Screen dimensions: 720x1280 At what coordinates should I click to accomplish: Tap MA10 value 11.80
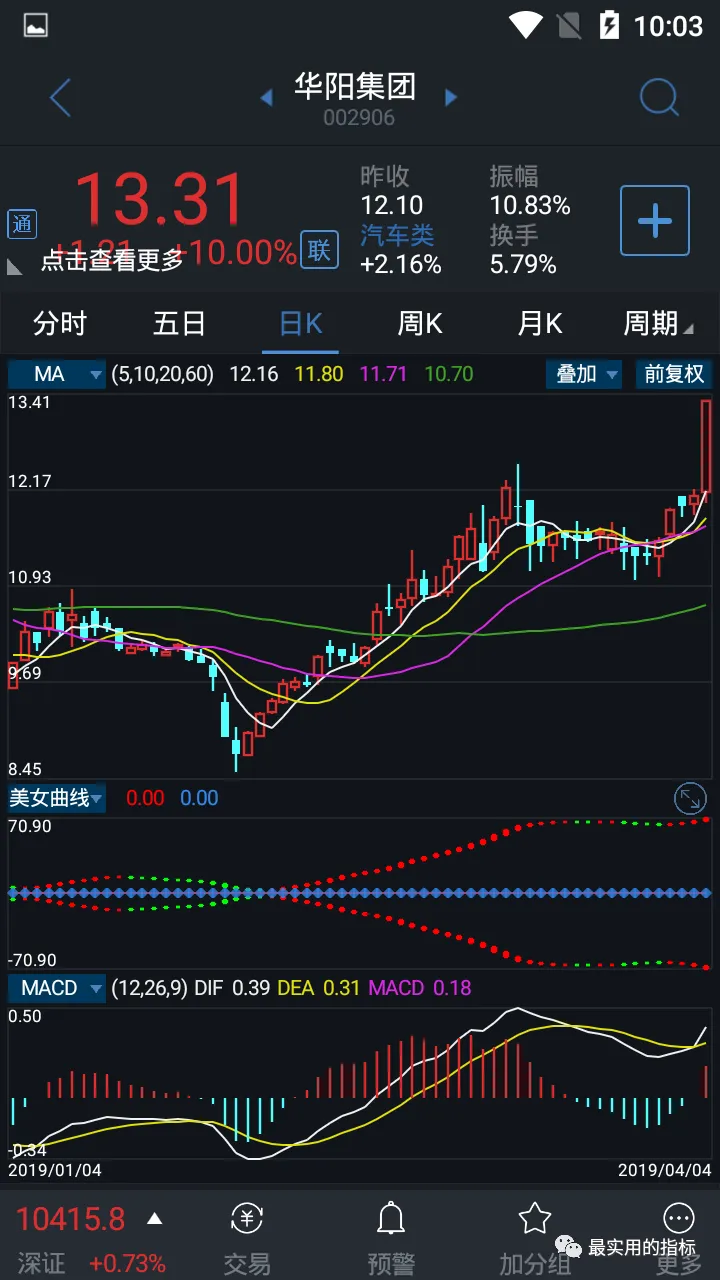coord(320,374)
